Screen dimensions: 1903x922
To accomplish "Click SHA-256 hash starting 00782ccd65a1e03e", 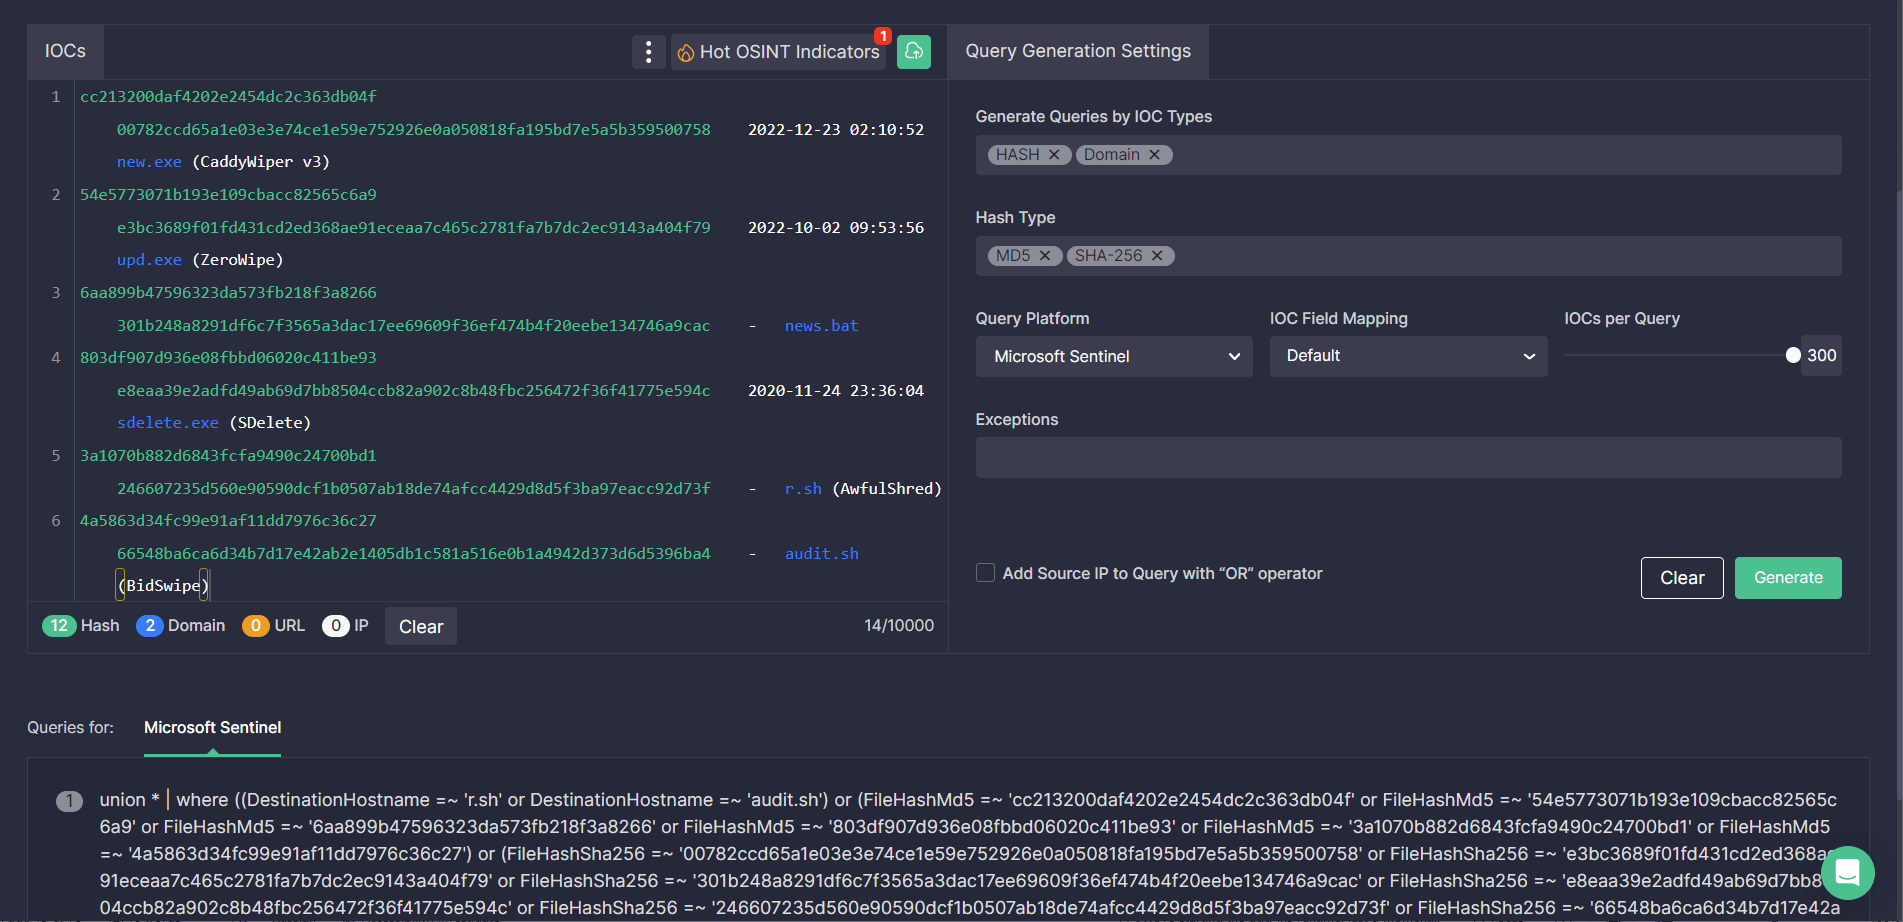I will click(414, 130).
